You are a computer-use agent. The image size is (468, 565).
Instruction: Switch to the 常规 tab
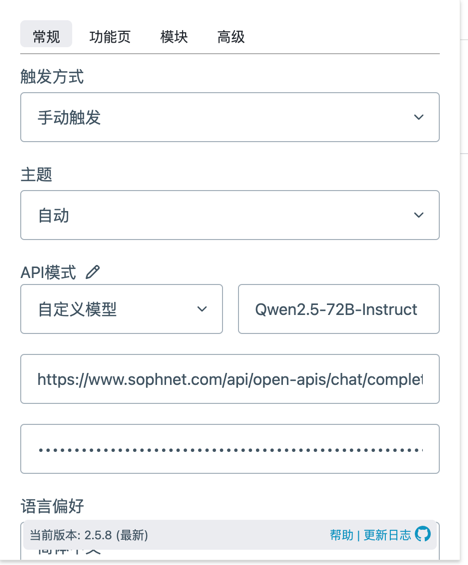tap(46, 34)
